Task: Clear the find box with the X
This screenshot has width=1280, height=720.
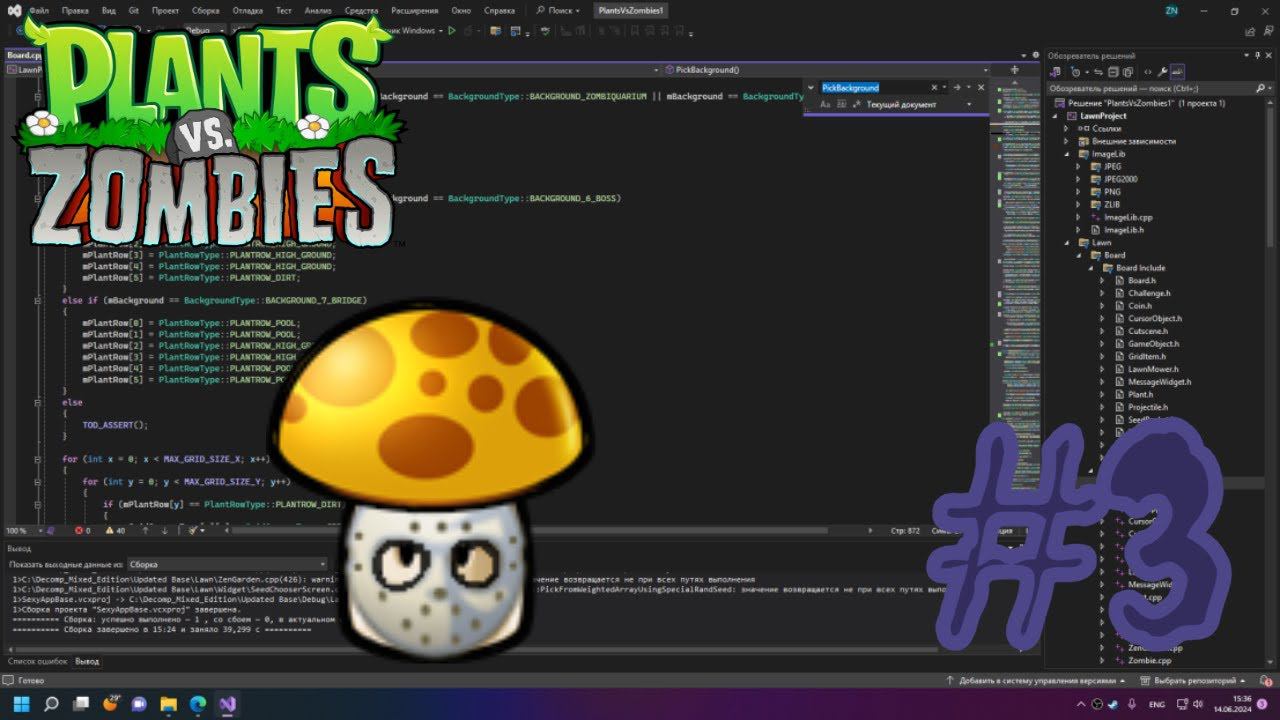Action: tap(935, 87)
